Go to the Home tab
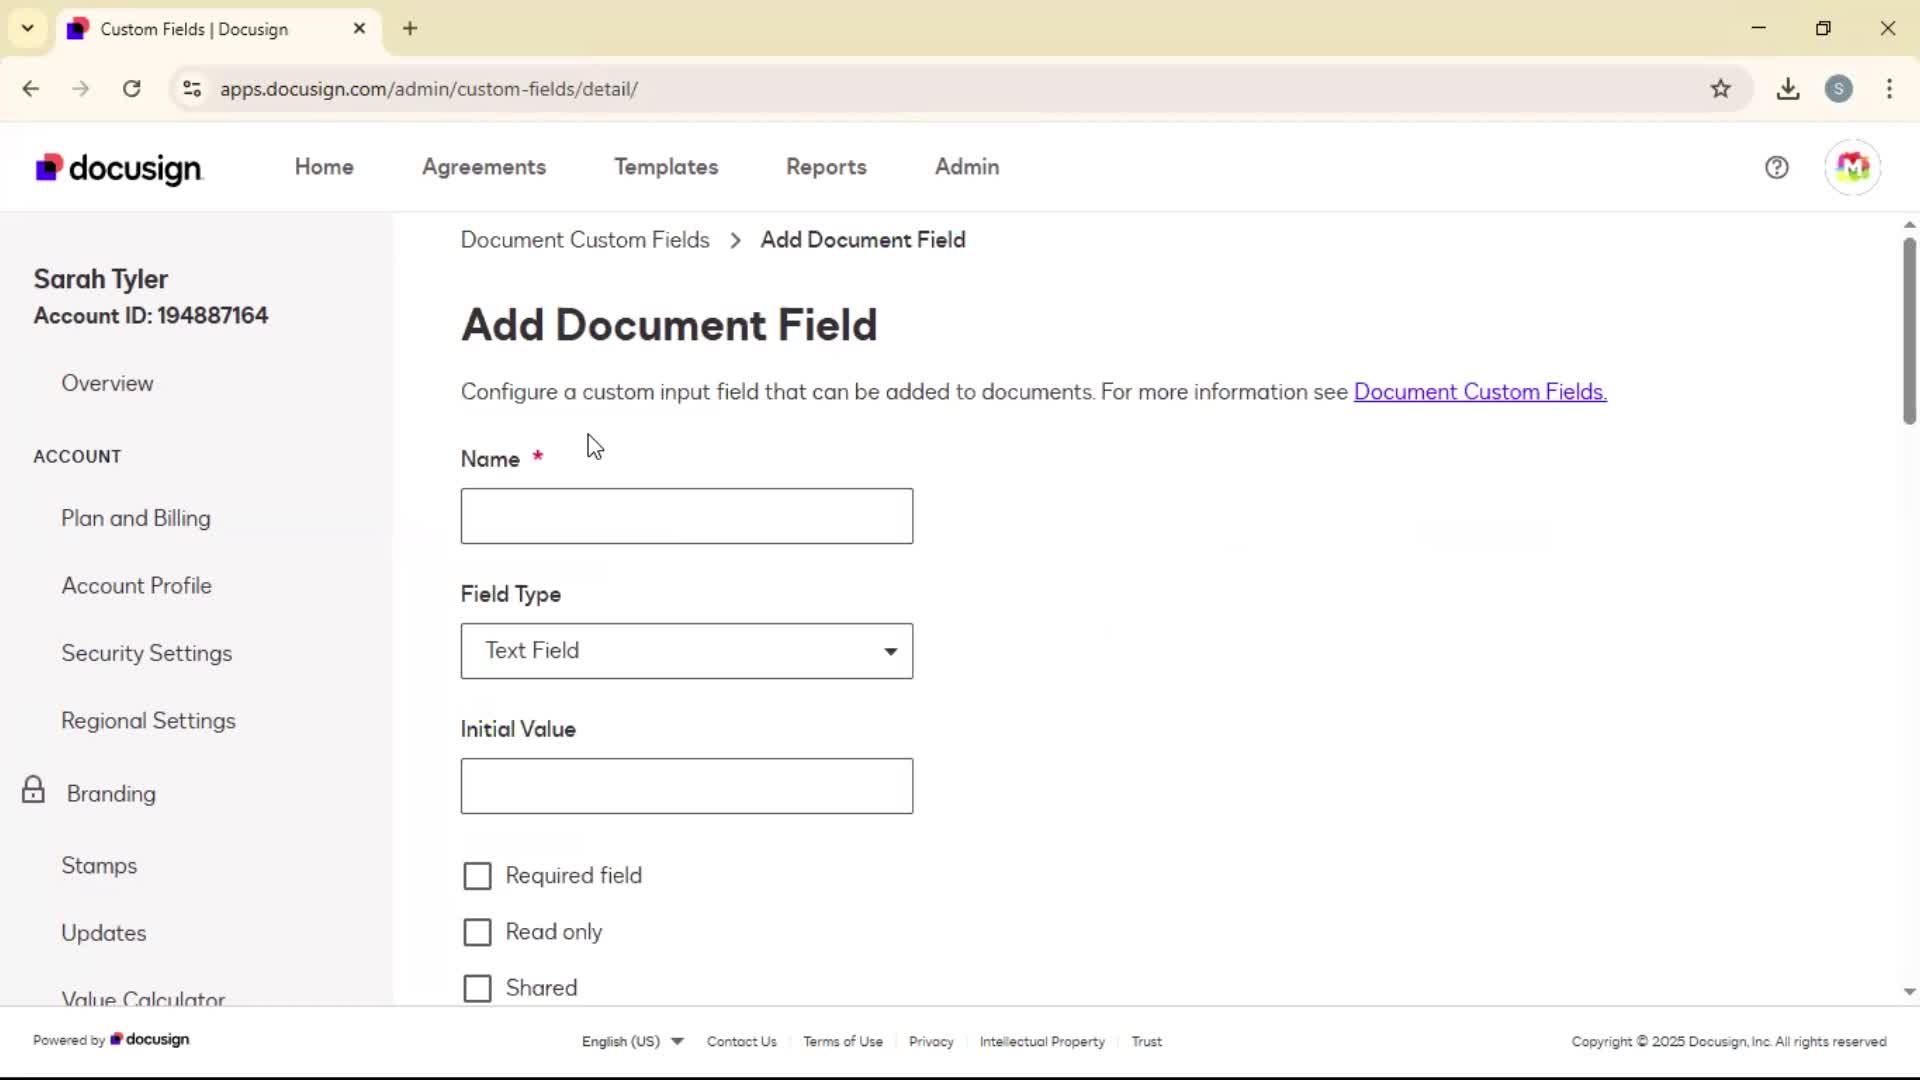The width and height of the screenshot is (1920, 1080). tap(324, 167)
